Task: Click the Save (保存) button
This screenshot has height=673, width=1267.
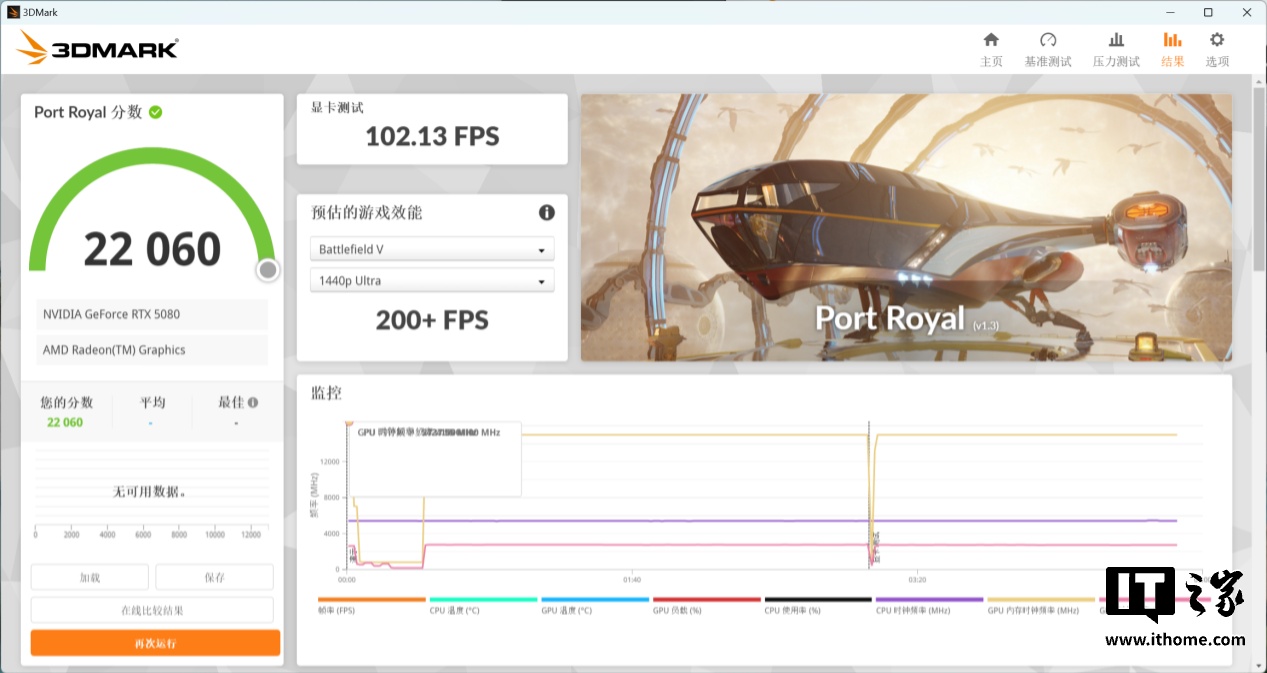Action: point(214,577)
